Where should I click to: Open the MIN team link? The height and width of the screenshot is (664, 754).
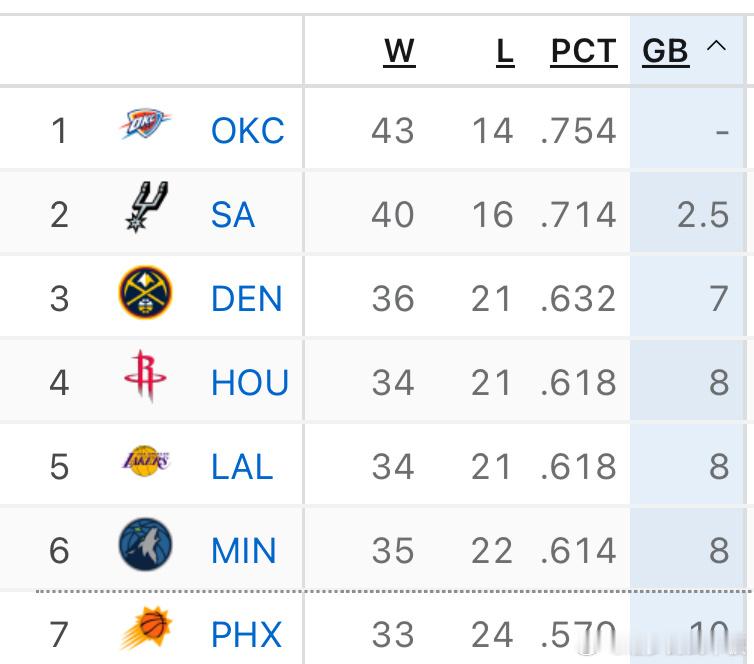click(243, 550)
